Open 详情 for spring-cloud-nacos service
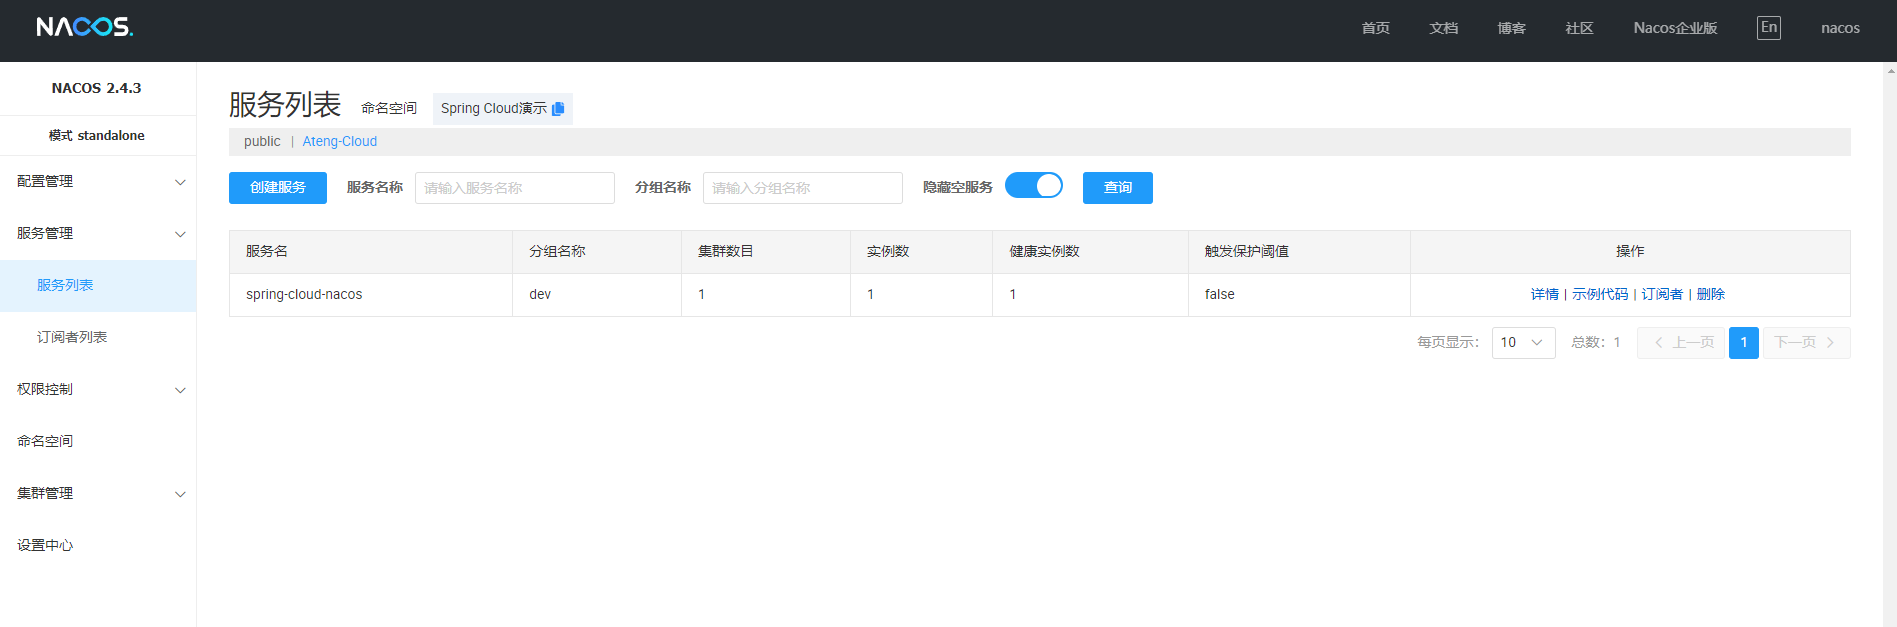This screenshot has width=1897, height=627. tap(1544, 295)
